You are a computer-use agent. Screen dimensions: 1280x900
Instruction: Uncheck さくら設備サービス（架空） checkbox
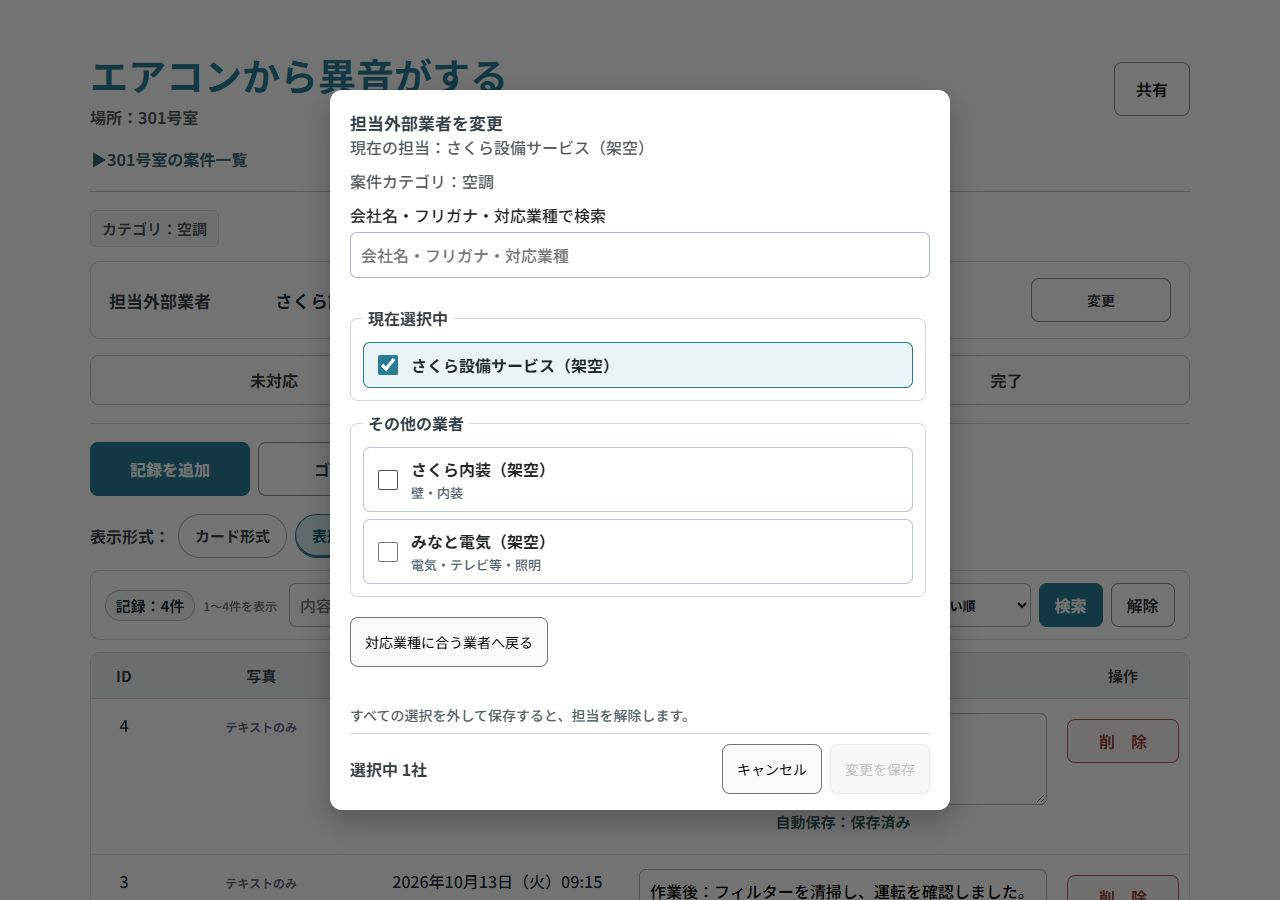pyautogui.click(x=388, y=365)
